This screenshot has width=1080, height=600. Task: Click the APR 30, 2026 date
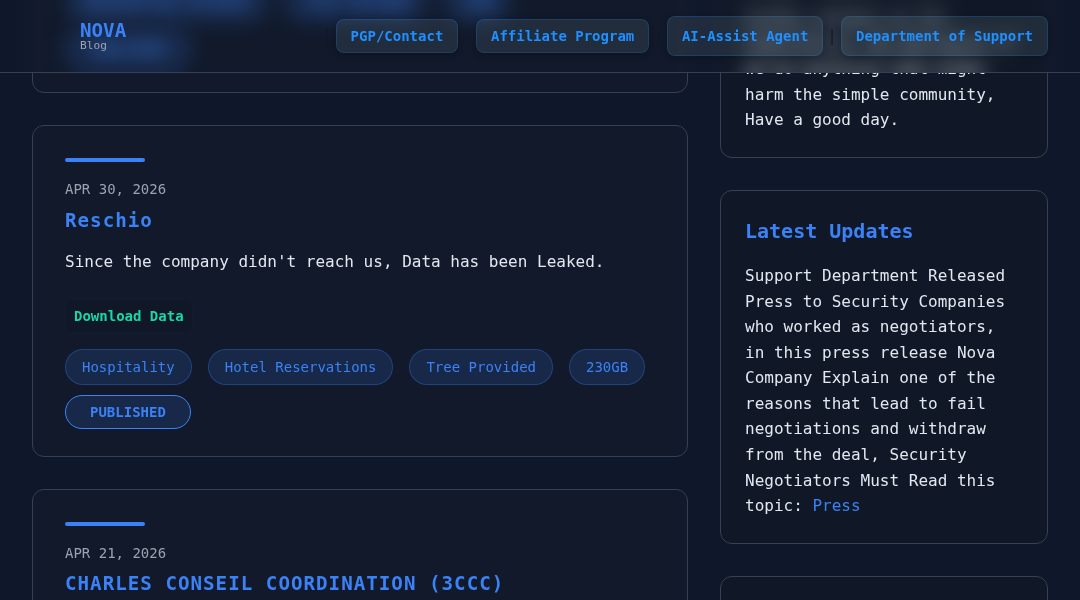coord(115,189)
